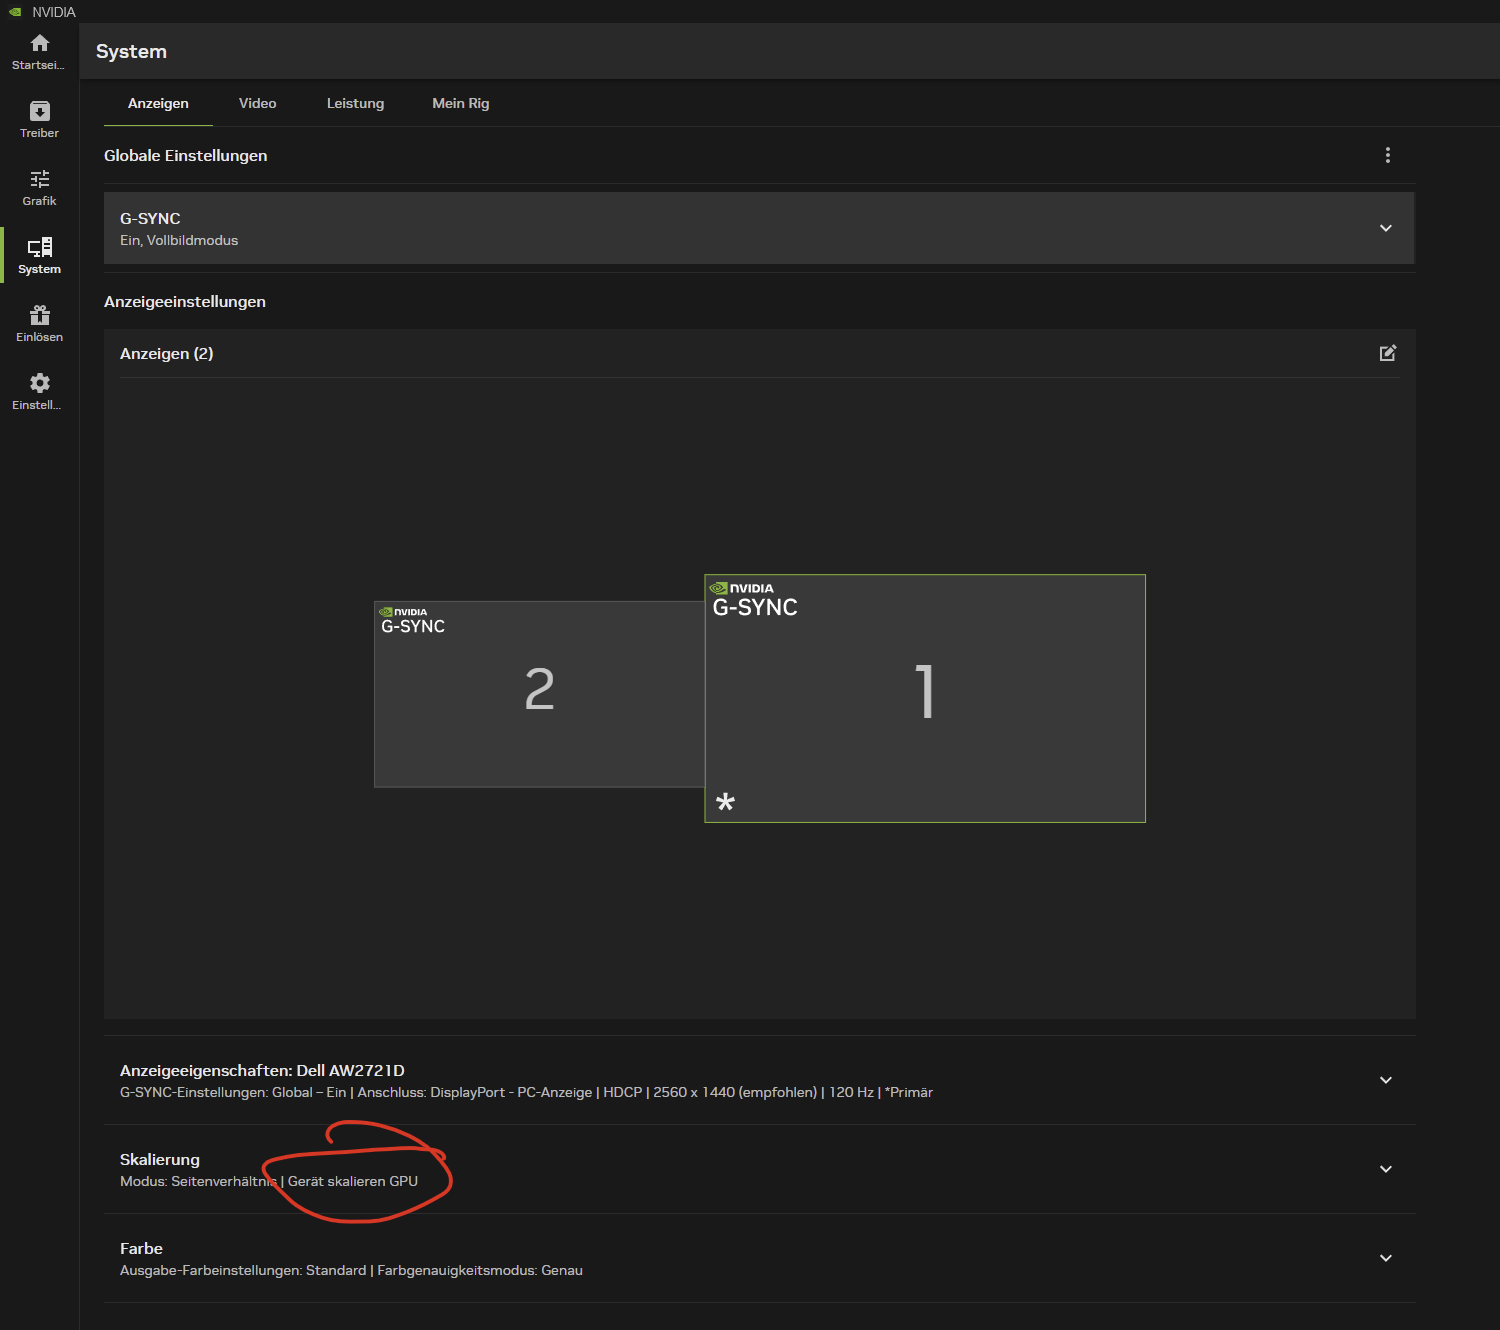Click the G-SYNC badge on display 2

[412, 620]
